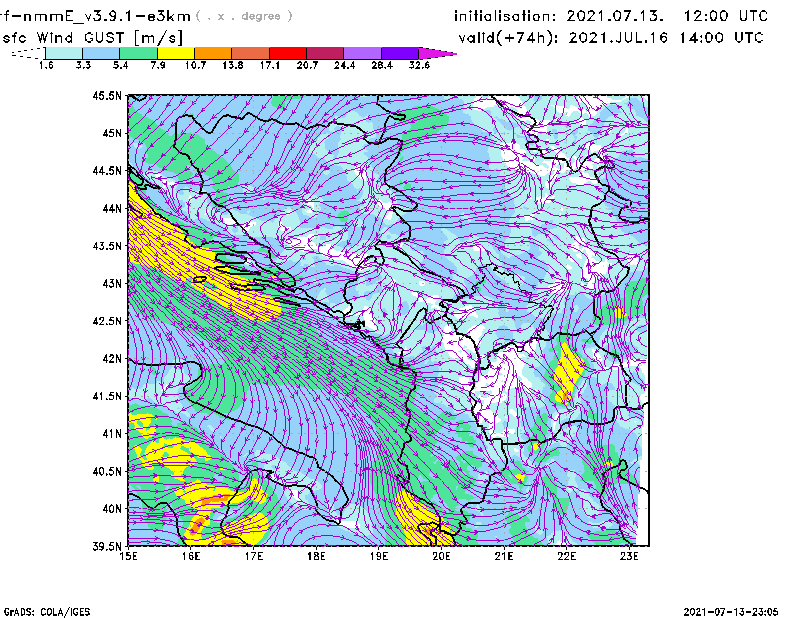
Task: Click the legend value 10.7
Action: [195, 65]
